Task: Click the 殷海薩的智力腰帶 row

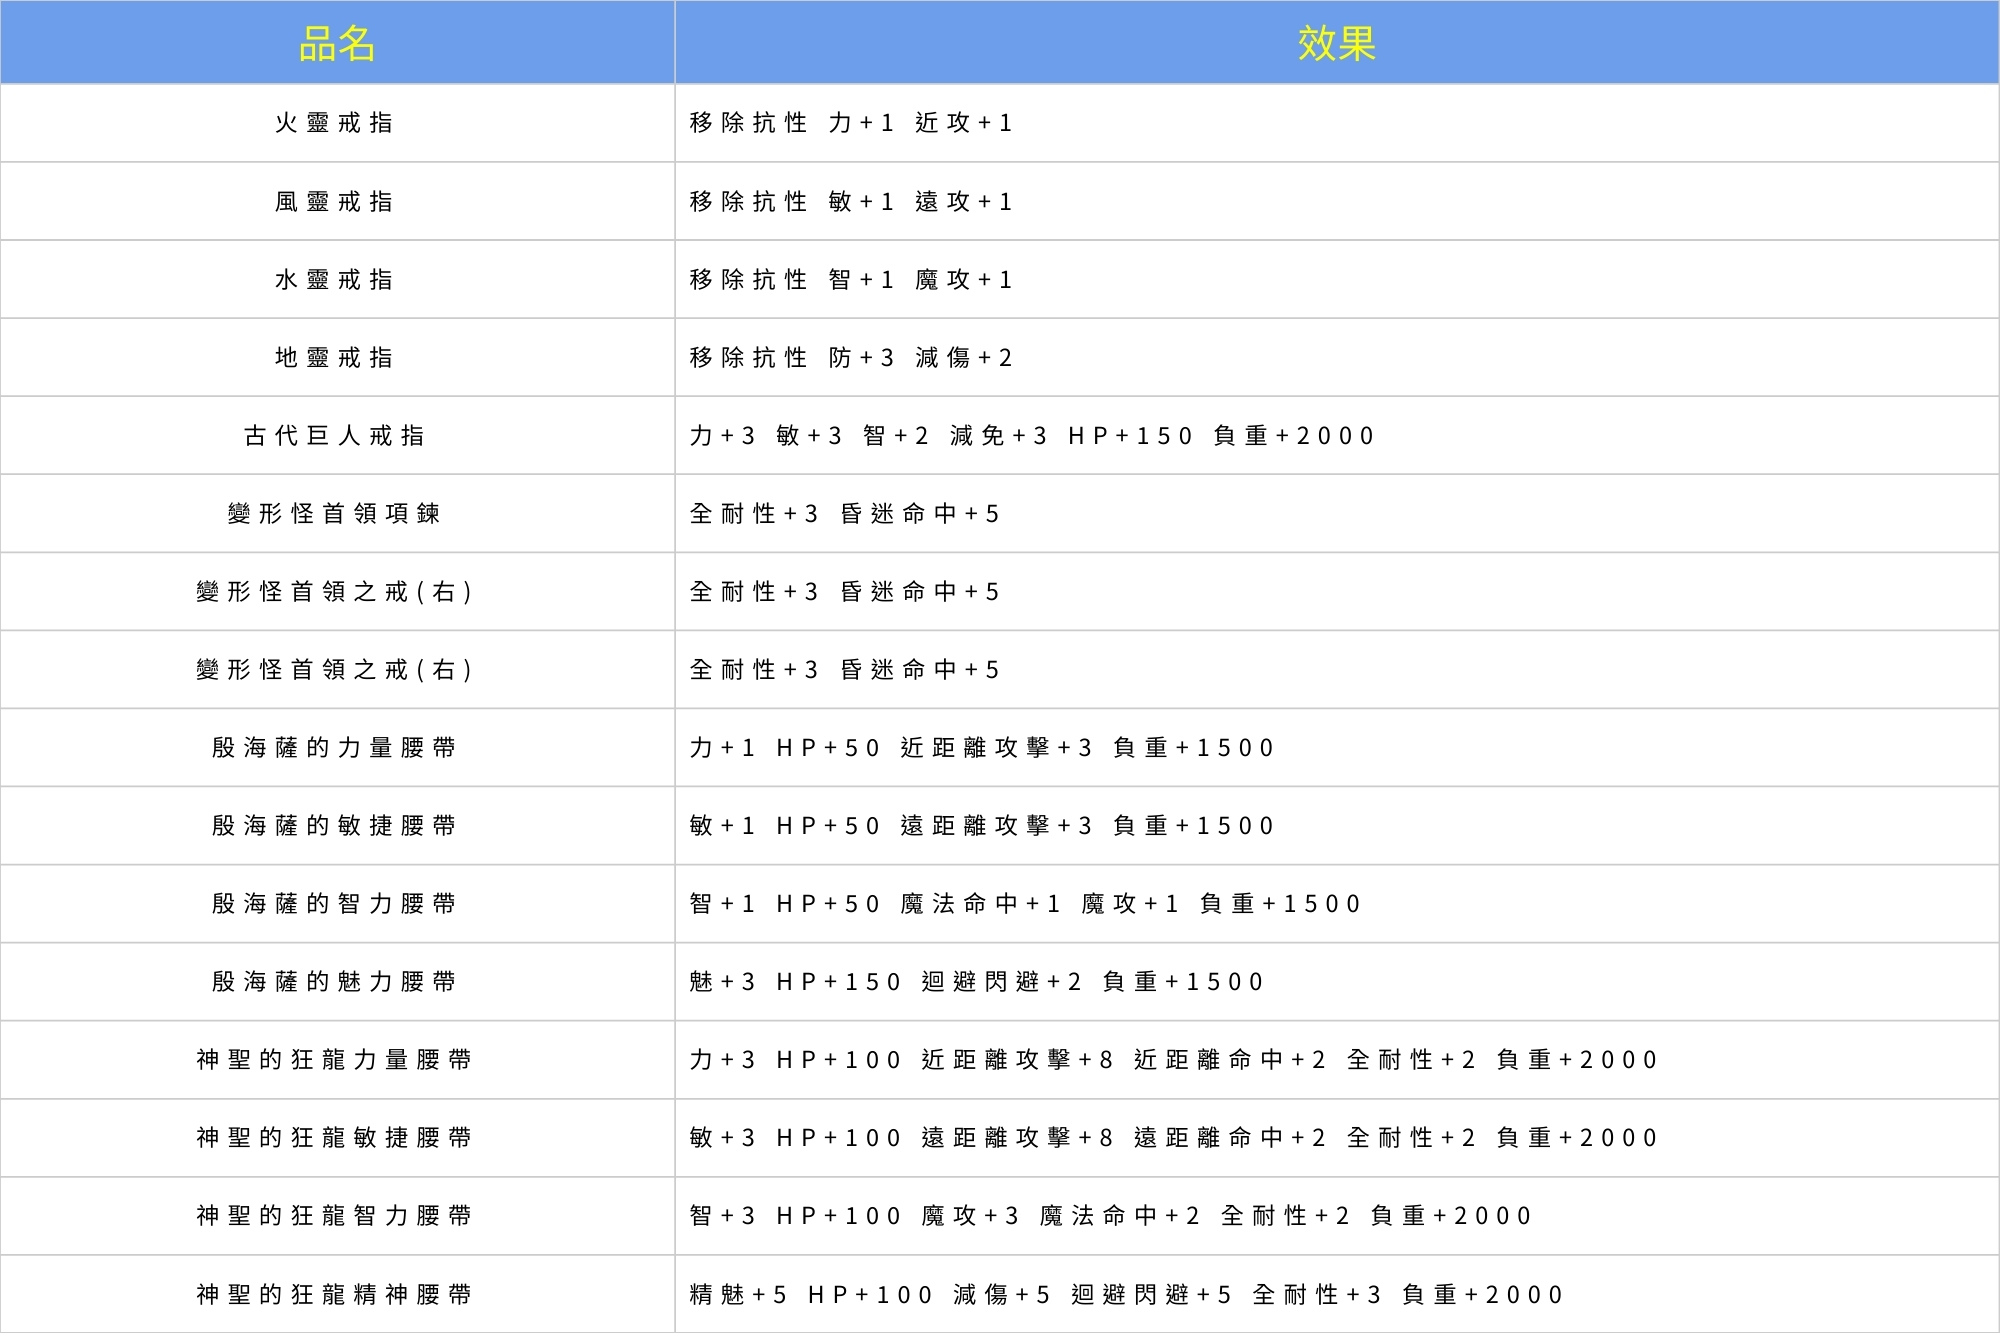Action: click(x=337, y=903)
